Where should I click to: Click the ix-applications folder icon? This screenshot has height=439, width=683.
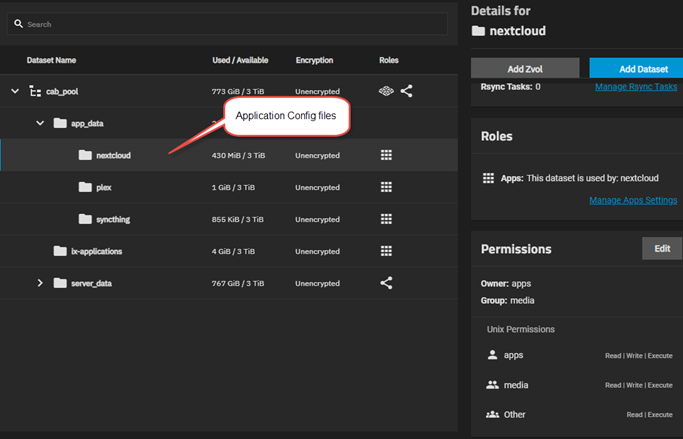tap(60, 251)
